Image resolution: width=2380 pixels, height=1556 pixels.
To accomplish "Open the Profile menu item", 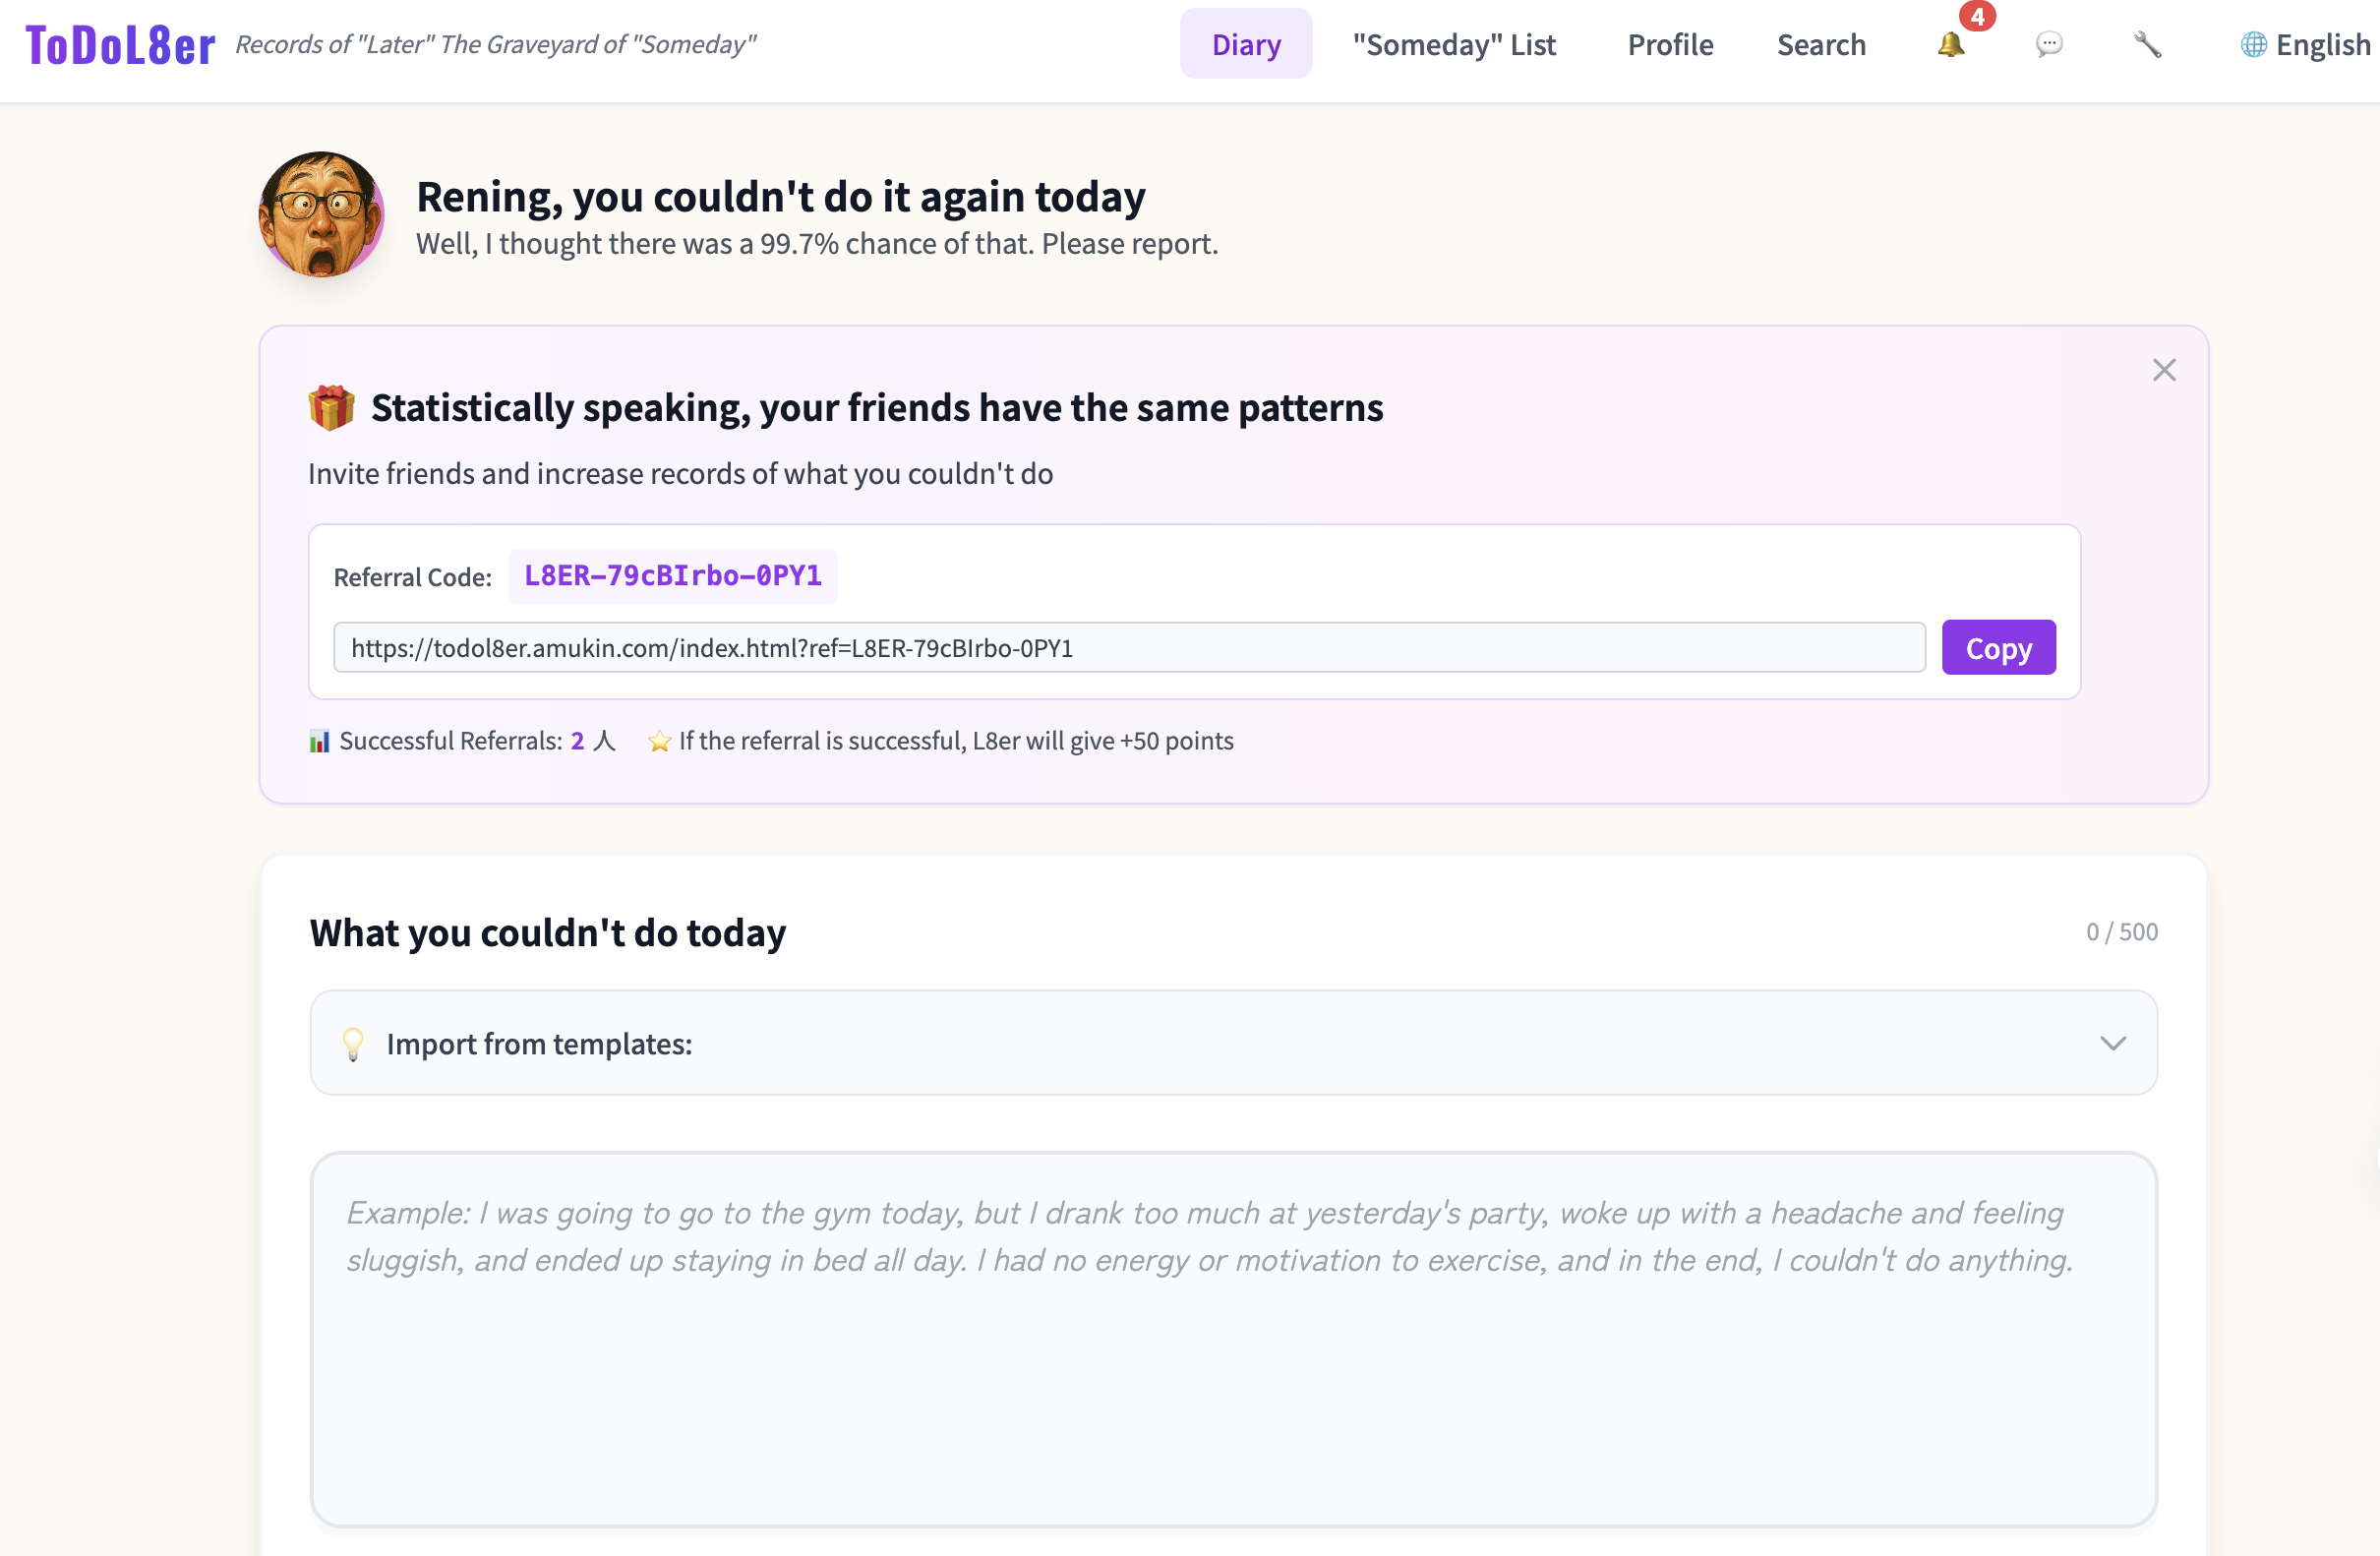I will (1669, 44).
